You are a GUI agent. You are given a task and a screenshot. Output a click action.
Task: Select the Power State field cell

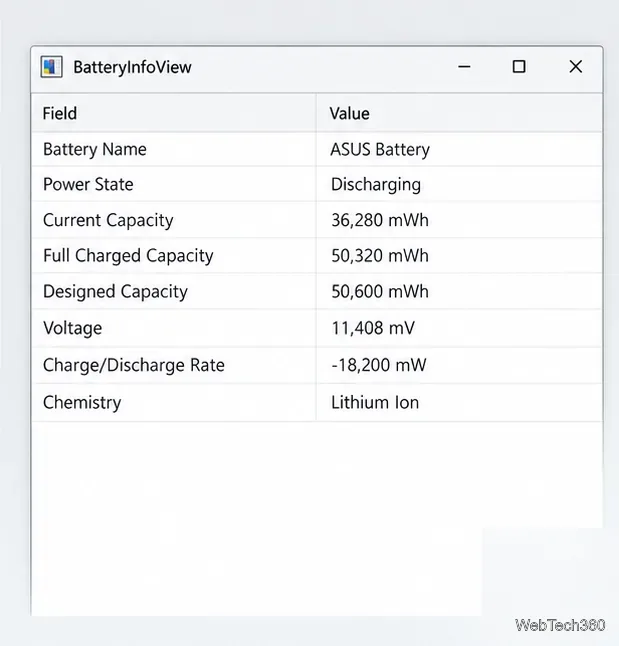click(174, 184)
